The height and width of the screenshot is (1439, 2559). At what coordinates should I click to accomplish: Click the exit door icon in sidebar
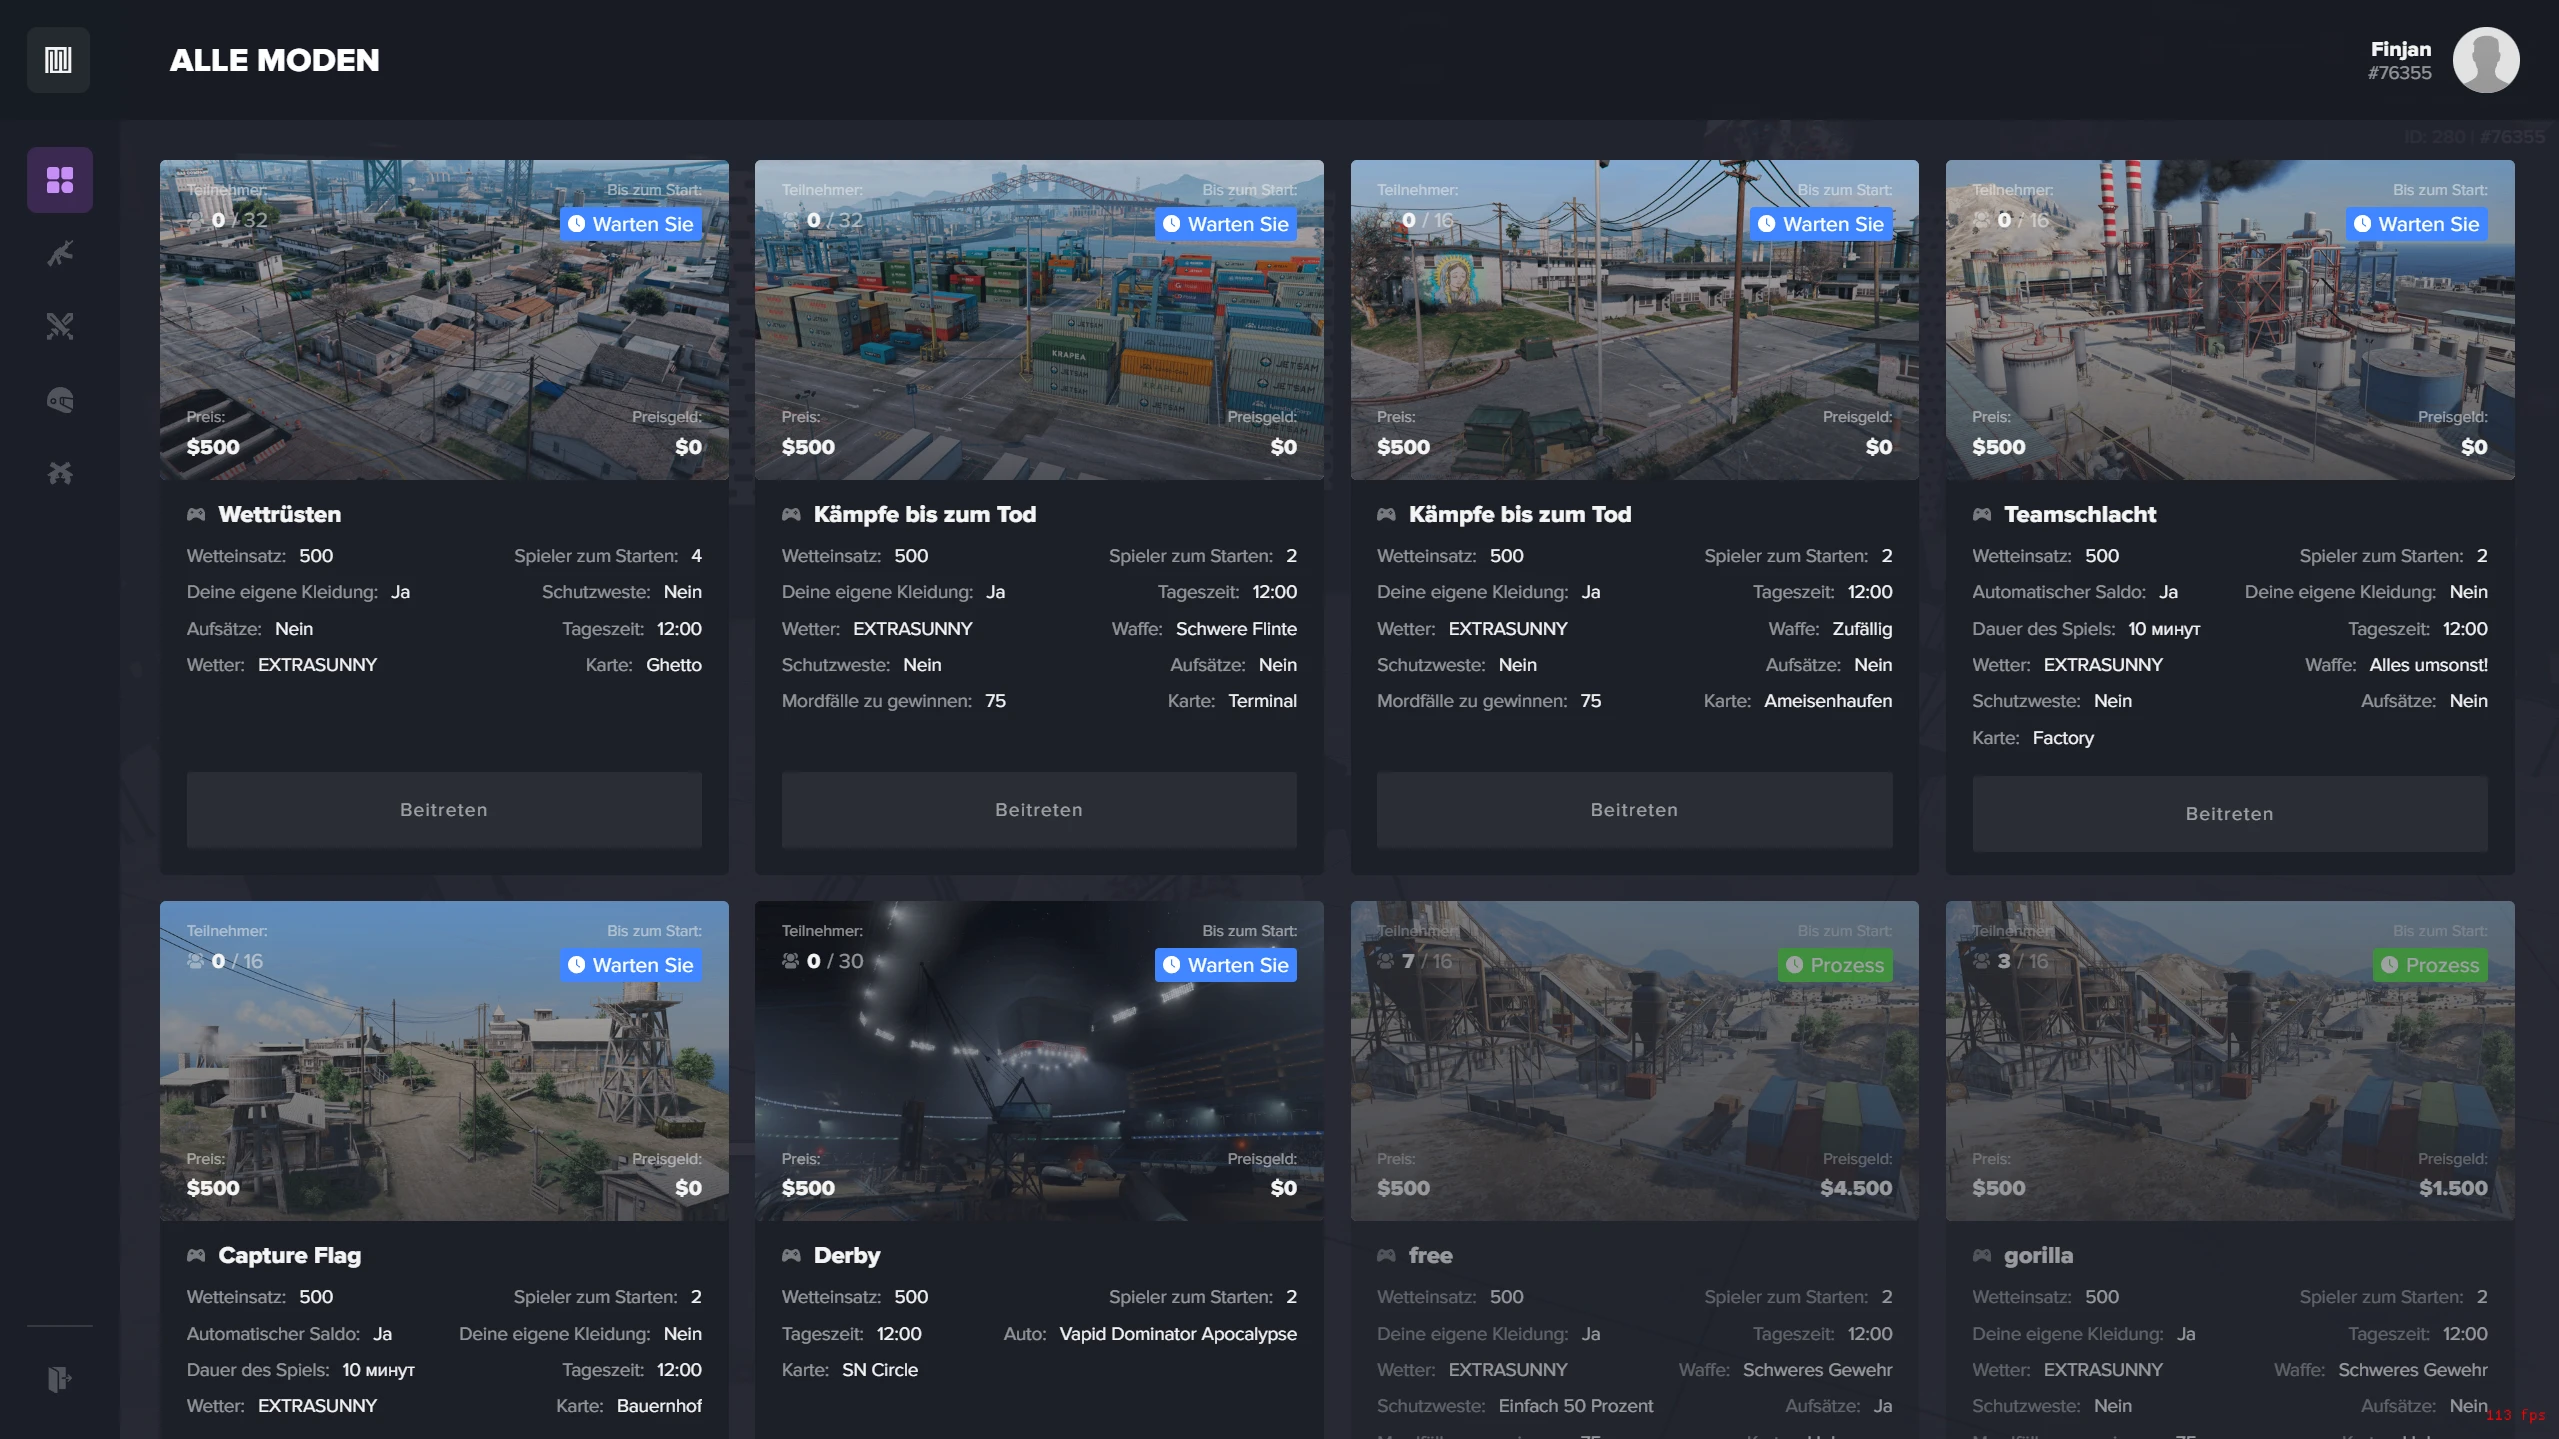coord(60,1380)
